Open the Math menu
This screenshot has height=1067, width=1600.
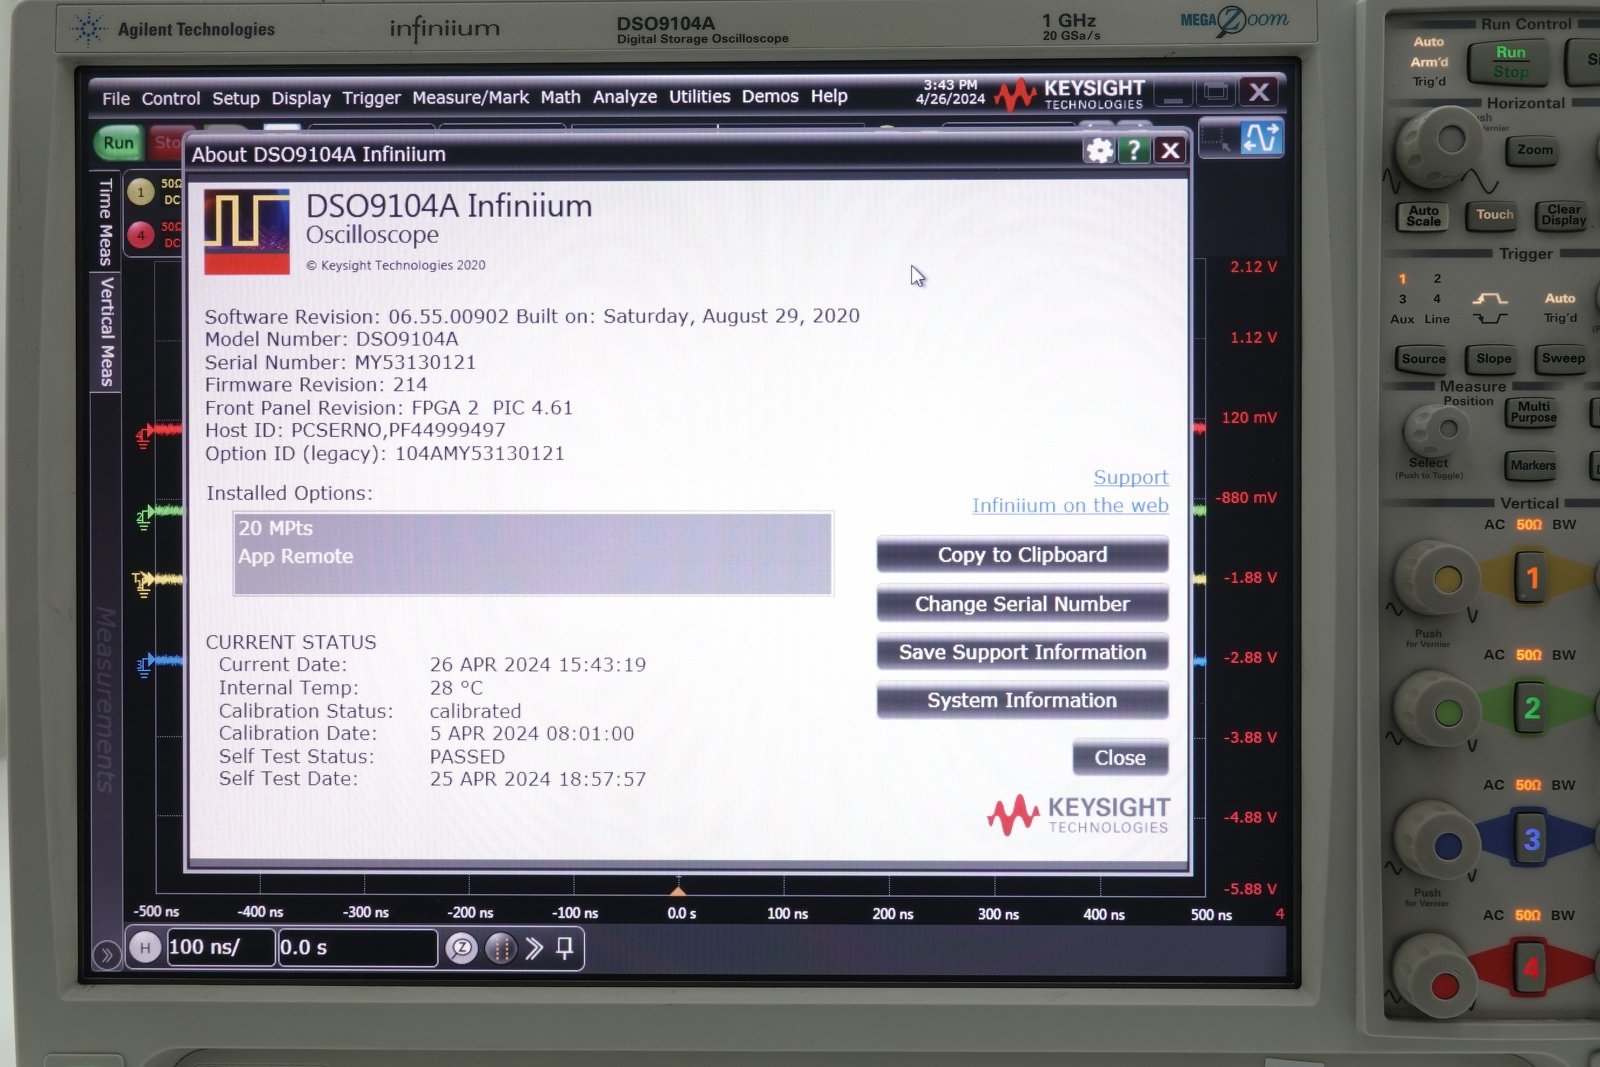(560, 97)
